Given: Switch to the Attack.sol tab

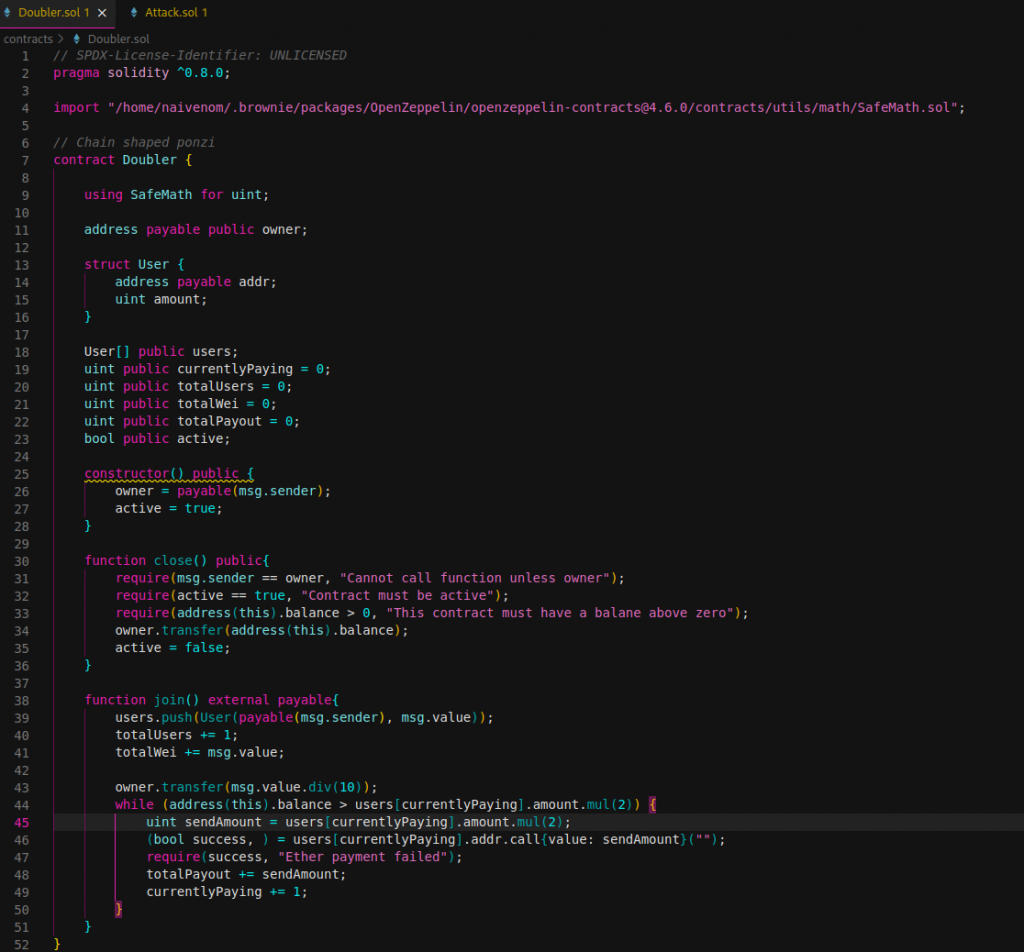Looking at the screenshot, I should click(175, 12).
